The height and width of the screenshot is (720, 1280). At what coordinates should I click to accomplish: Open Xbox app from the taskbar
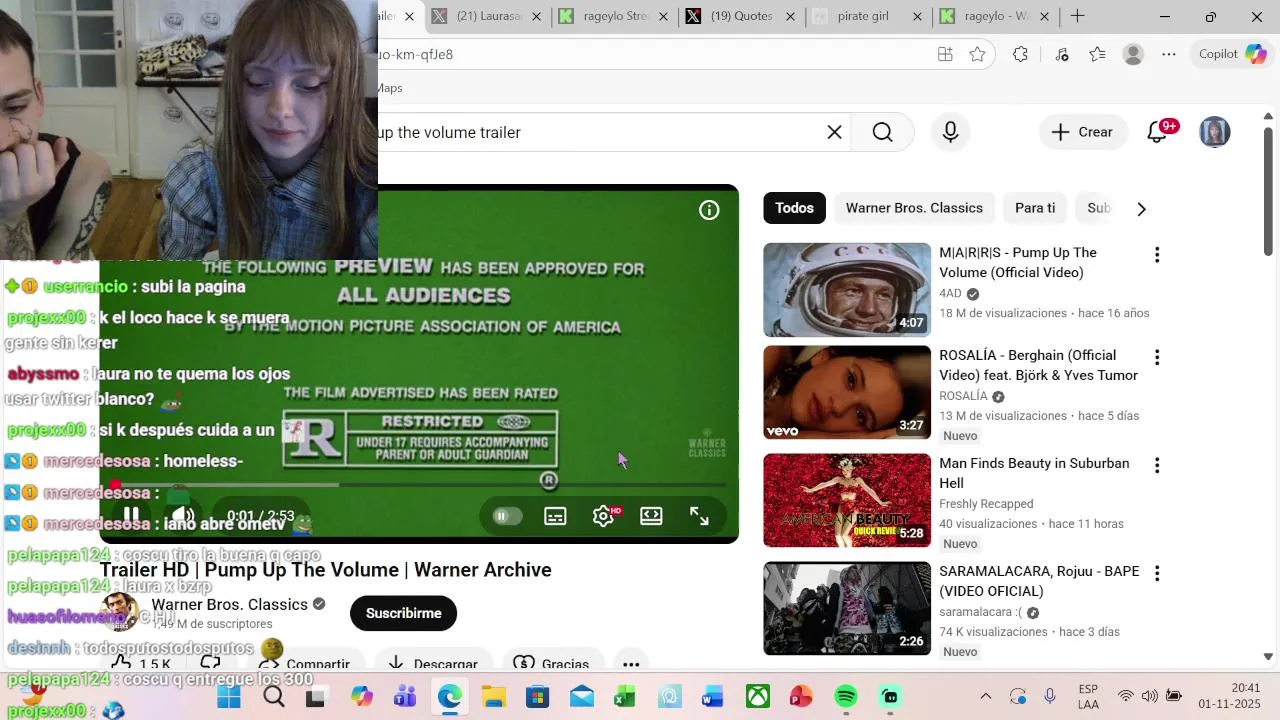point(758,697)
